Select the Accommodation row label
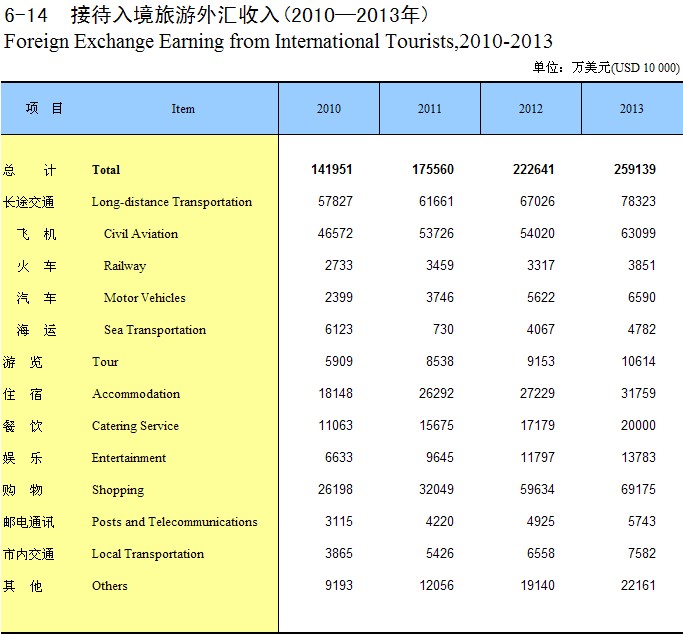The image size is (683, 634). pos(136,394)
